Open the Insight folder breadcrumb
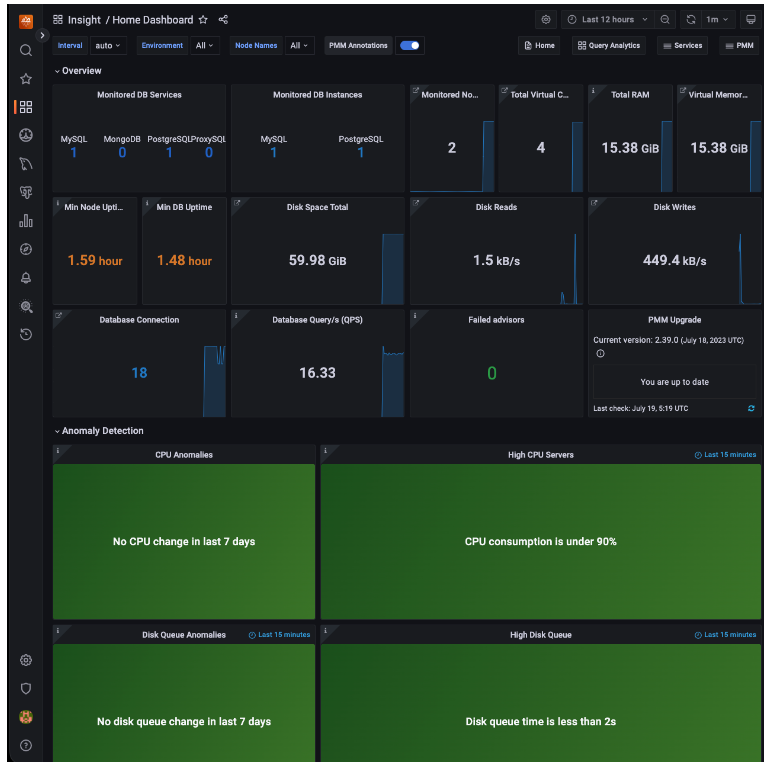Image resolution: width=767 pixels, height=762 pixels. (x=84, y=20)
